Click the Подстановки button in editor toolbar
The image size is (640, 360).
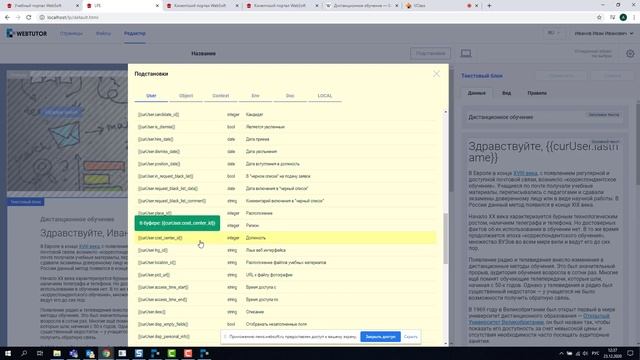click(x=430, y=53)
